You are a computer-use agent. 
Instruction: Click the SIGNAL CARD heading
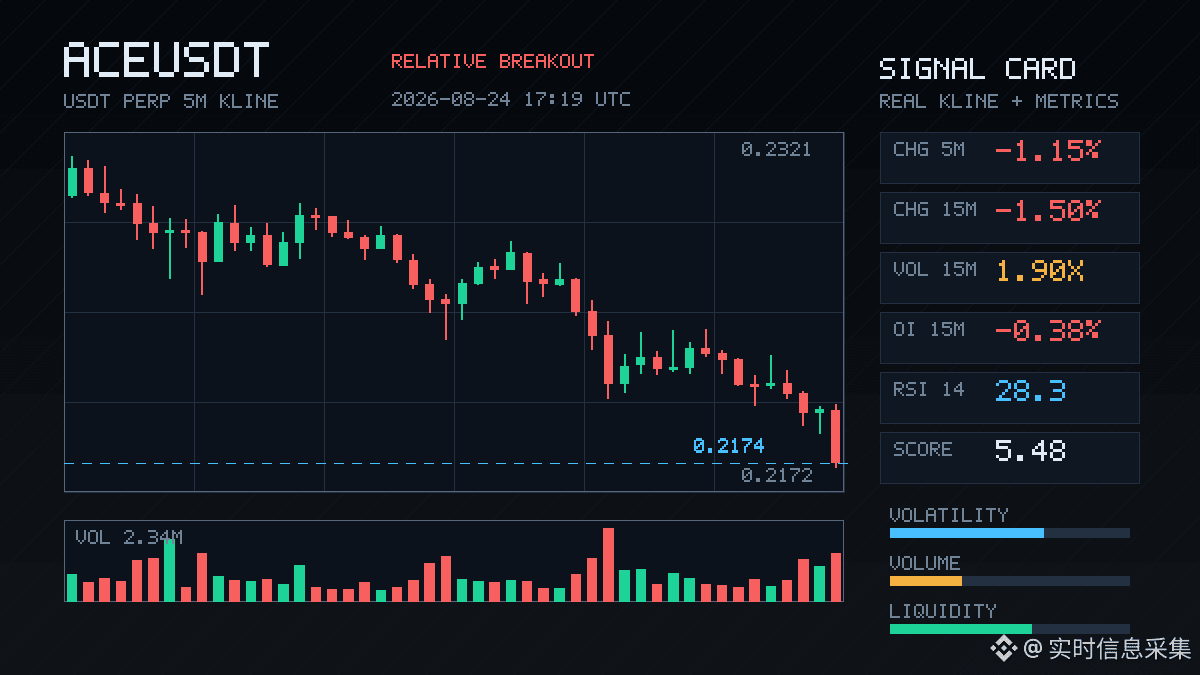click(x=977, y=69)
